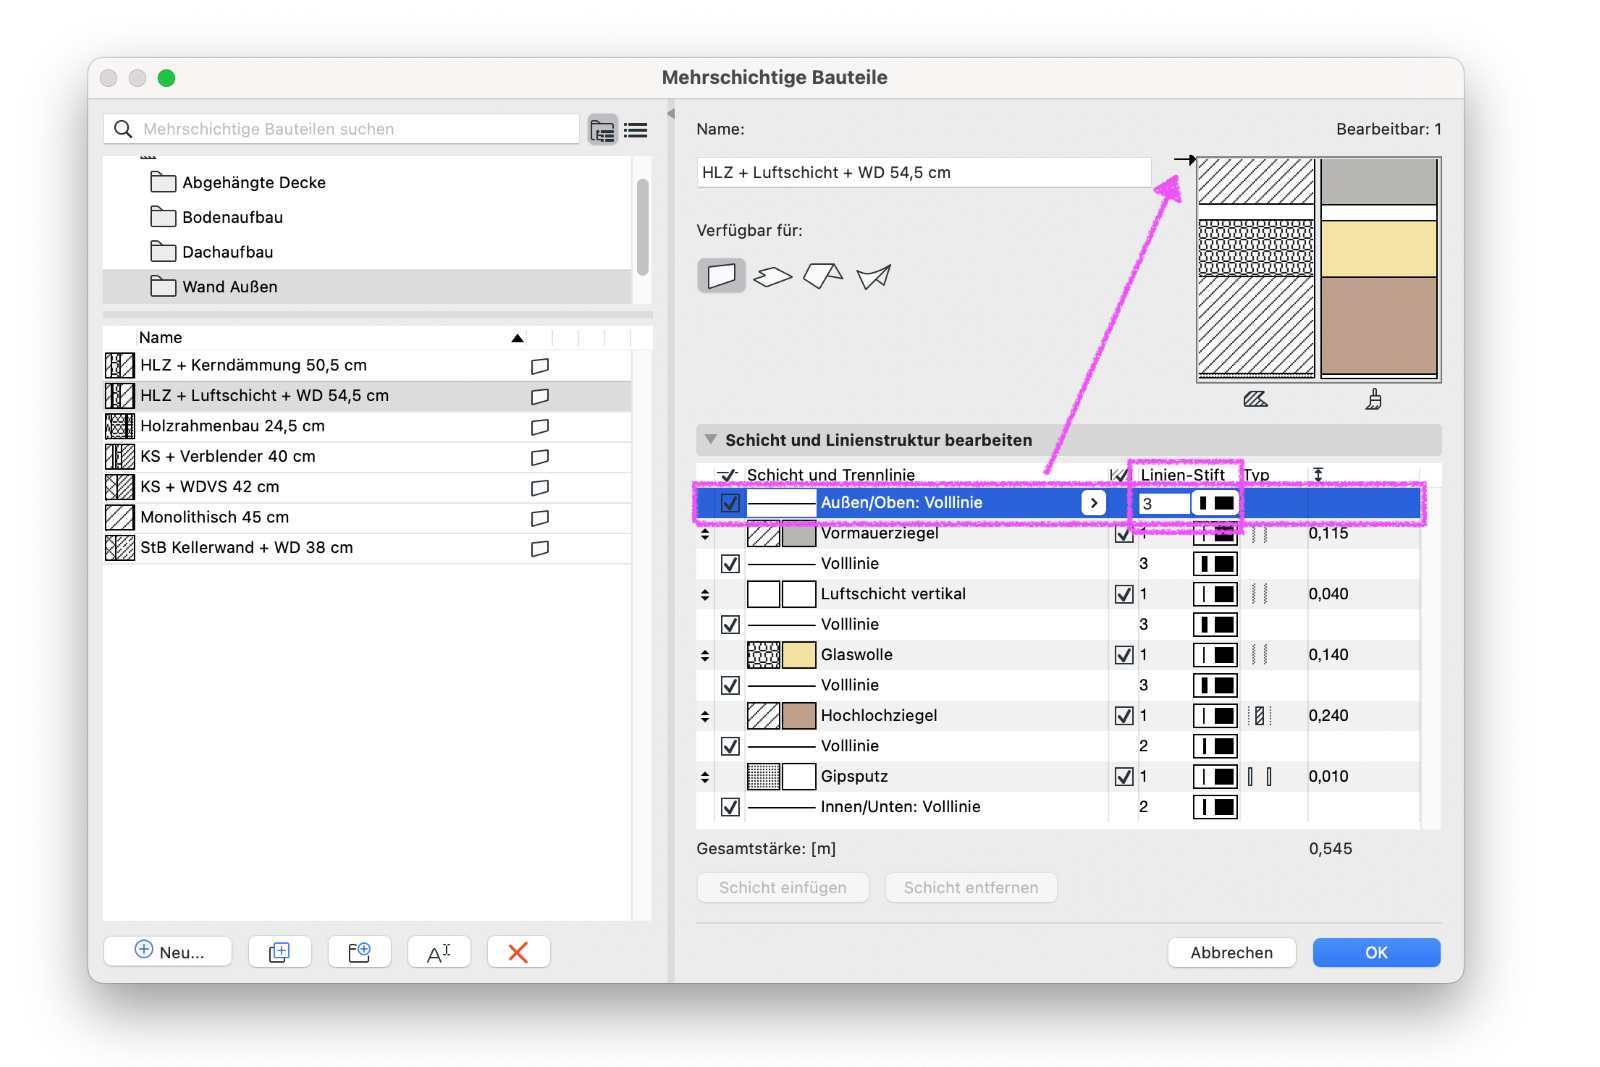Click the brown Hochlochziegel color swatch
The image size is (1600, 1067).
[x=799, y=716]
